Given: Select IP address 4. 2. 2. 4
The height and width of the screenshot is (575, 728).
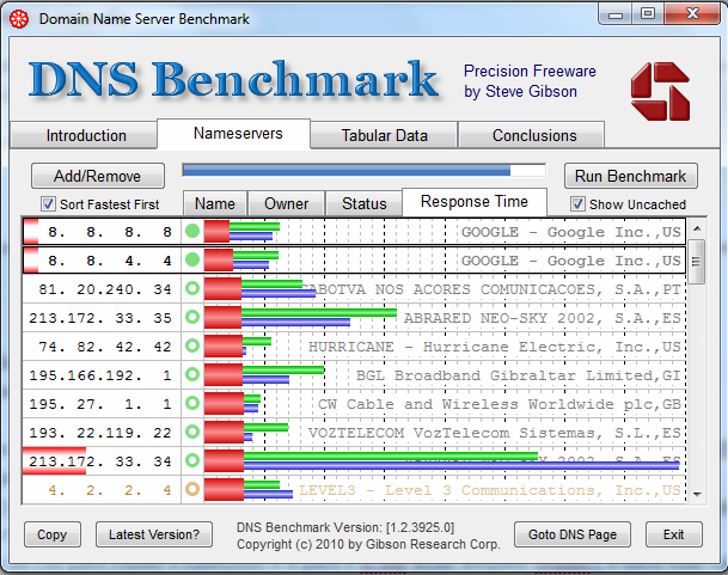Looking at the screenshot, I should (110, 490).
